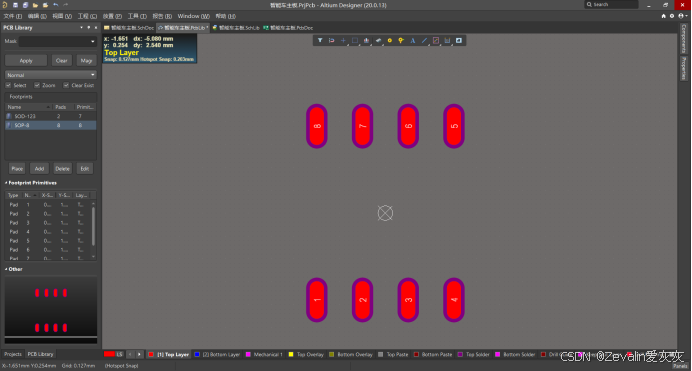
Task: Click the Redo arrow icon
Action: coord(66,5)
